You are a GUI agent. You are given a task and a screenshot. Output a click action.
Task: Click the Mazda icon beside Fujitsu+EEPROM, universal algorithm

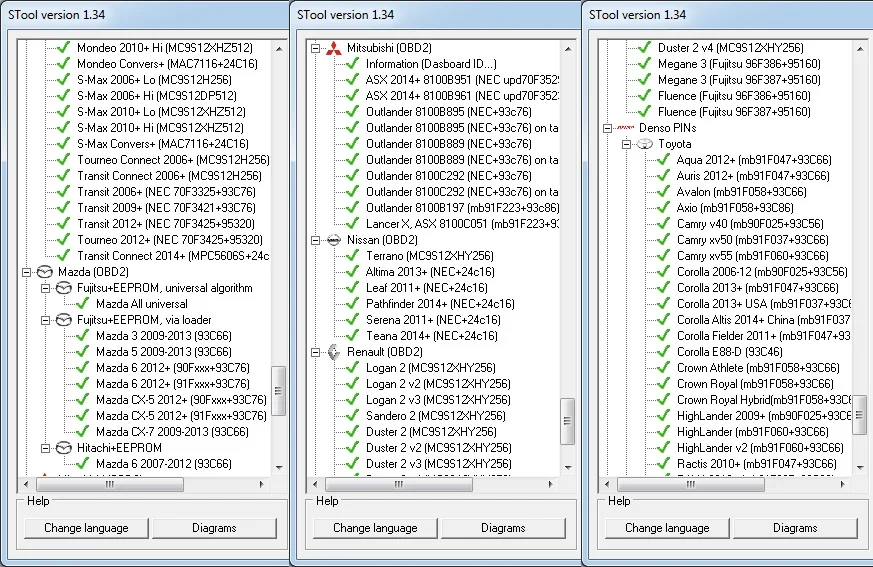(64, 288)
